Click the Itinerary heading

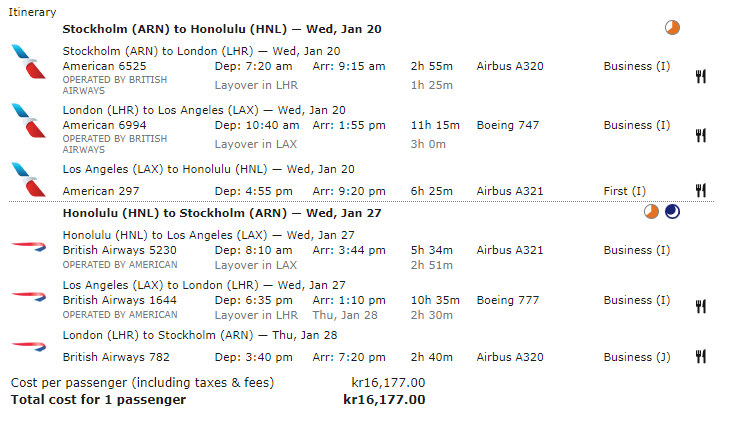pyautogui.click(x=32, y=11)
